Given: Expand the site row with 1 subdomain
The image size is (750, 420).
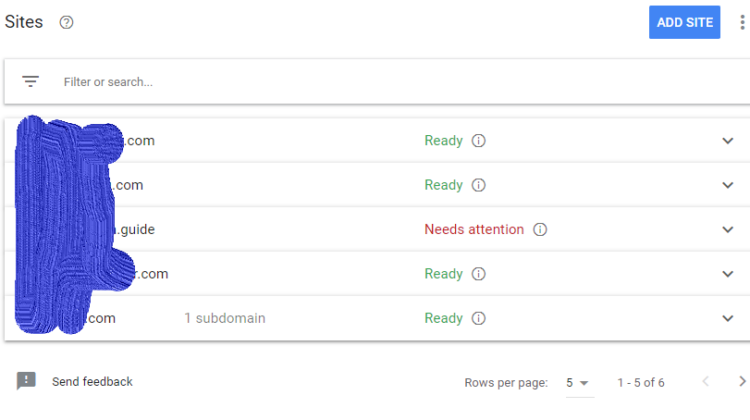Looking at the screenshot, I should tap(727, 319).
